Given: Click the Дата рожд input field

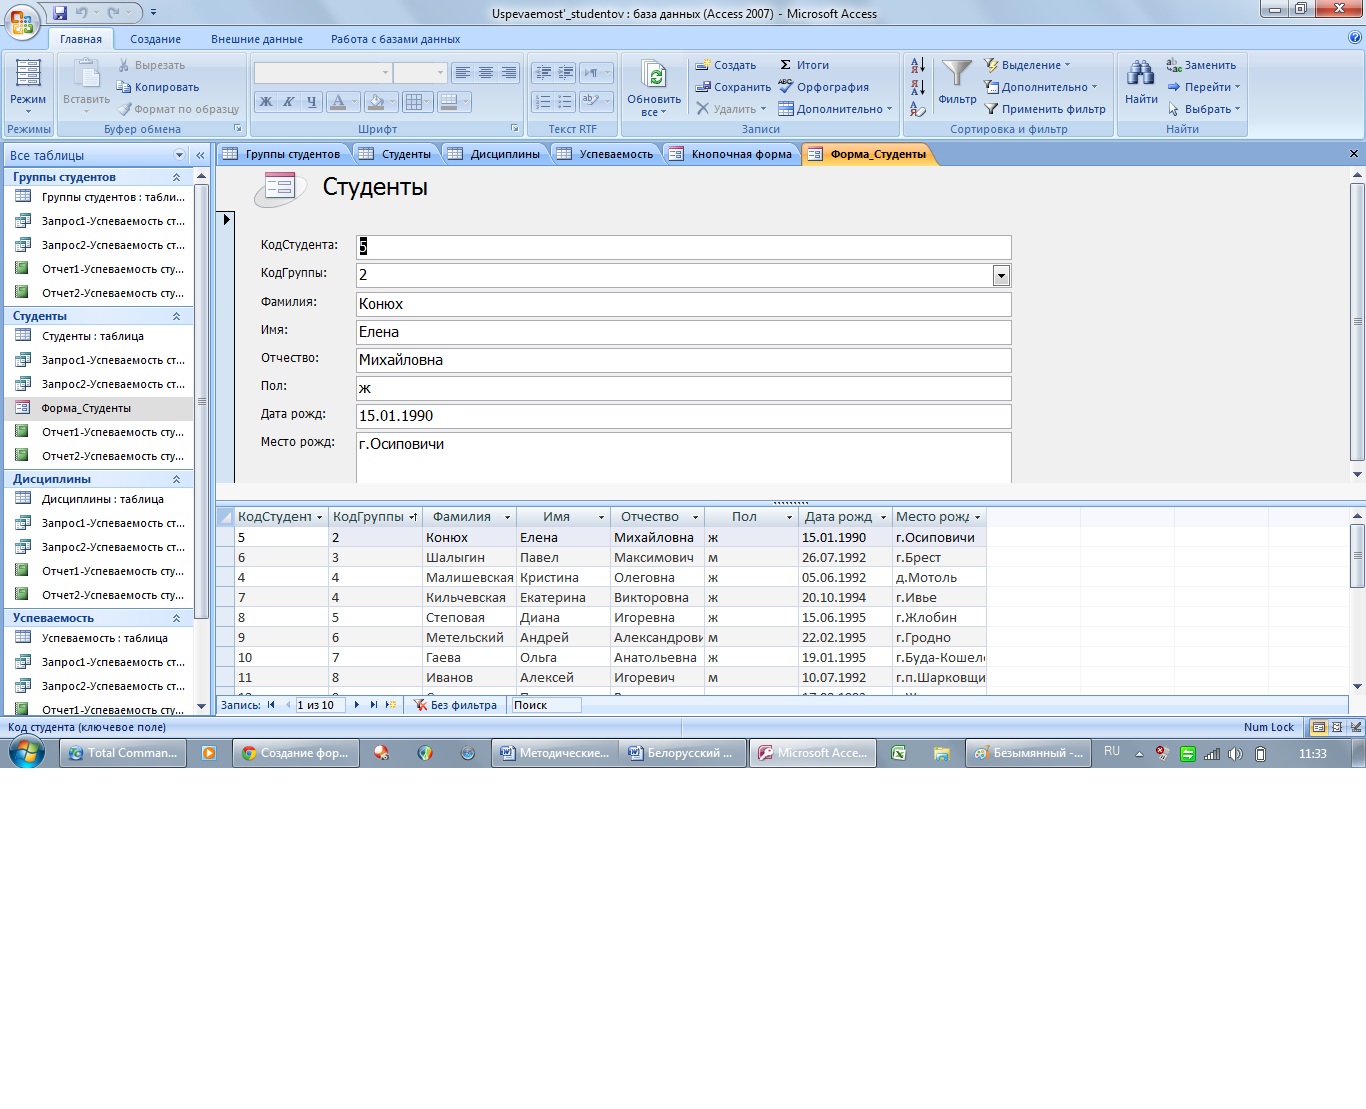Looking at the screenshot, I should 683,416.
